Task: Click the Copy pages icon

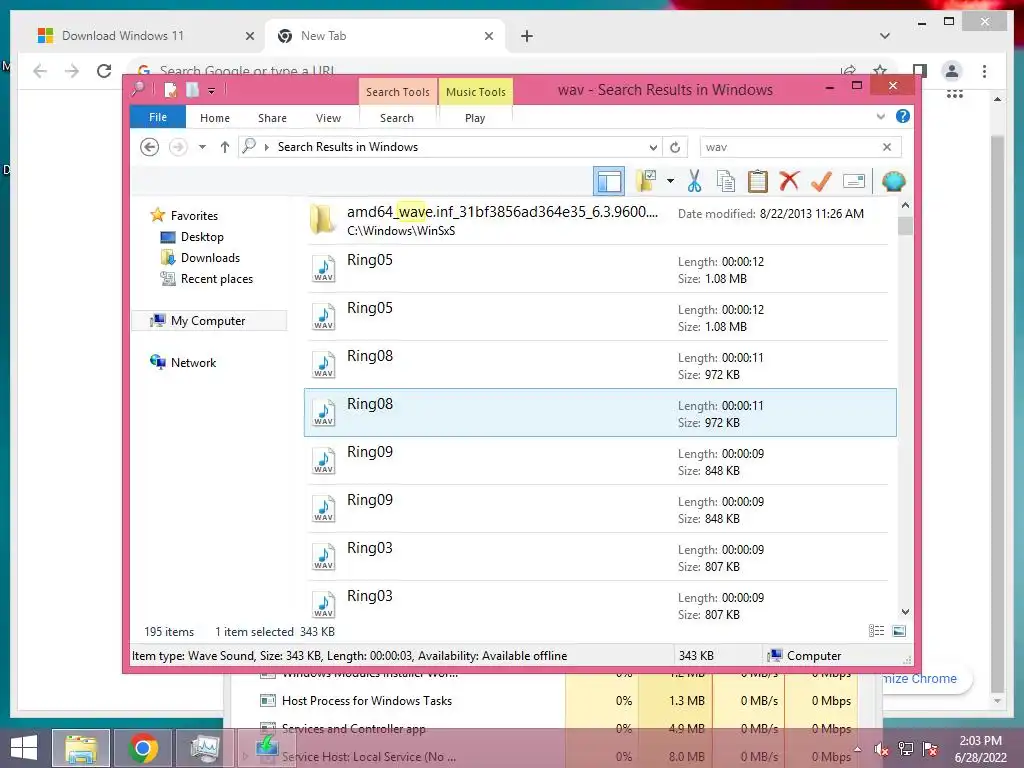Action: click(x=726, y=181)
